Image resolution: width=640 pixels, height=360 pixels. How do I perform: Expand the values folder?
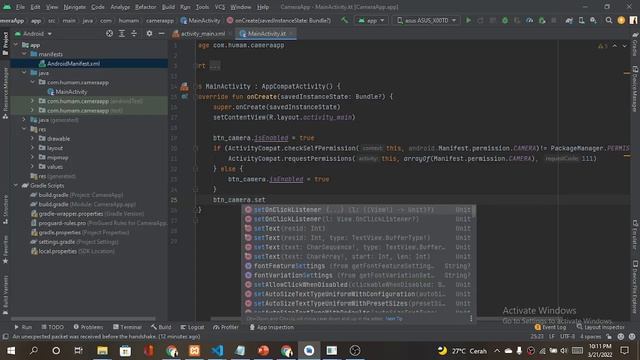tap(32, 167)
